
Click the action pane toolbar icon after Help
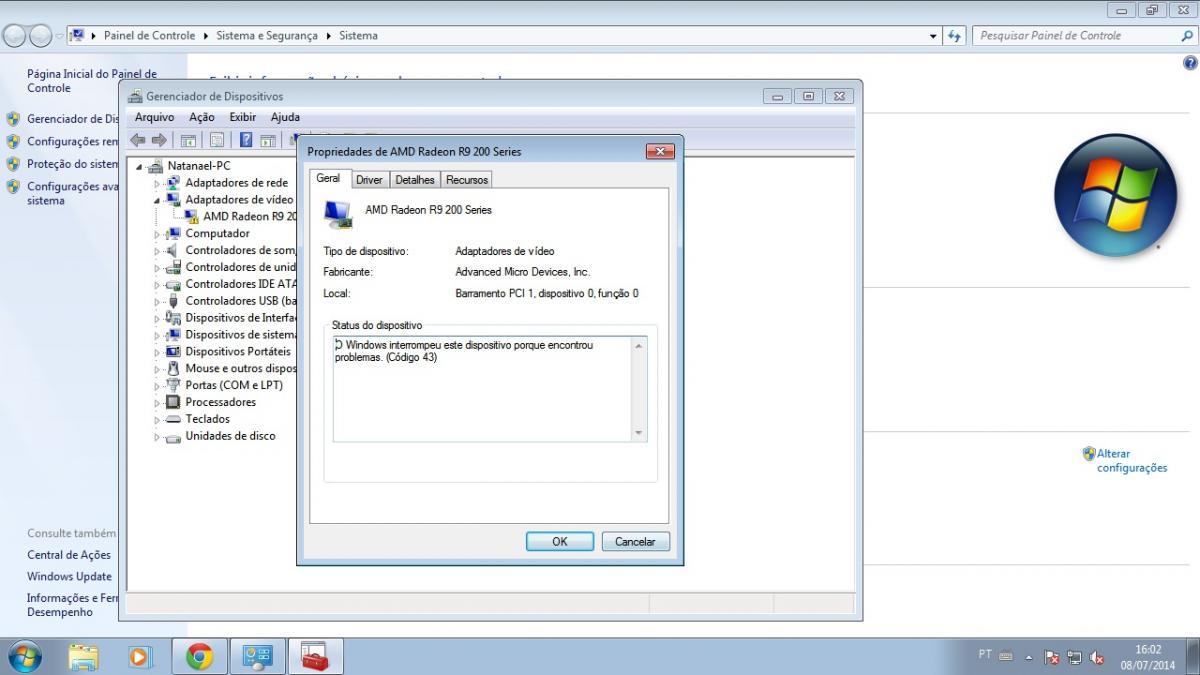pos(268,140)
